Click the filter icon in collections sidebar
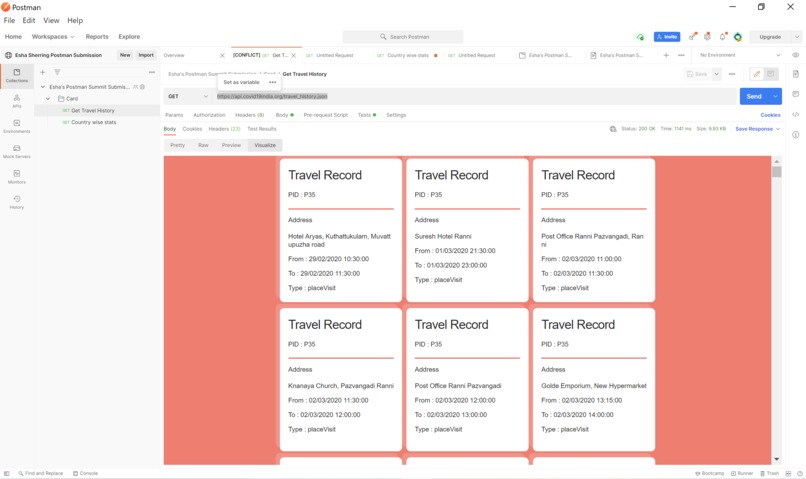The width and height of the screenshot is (806, 479). point(57,72)
